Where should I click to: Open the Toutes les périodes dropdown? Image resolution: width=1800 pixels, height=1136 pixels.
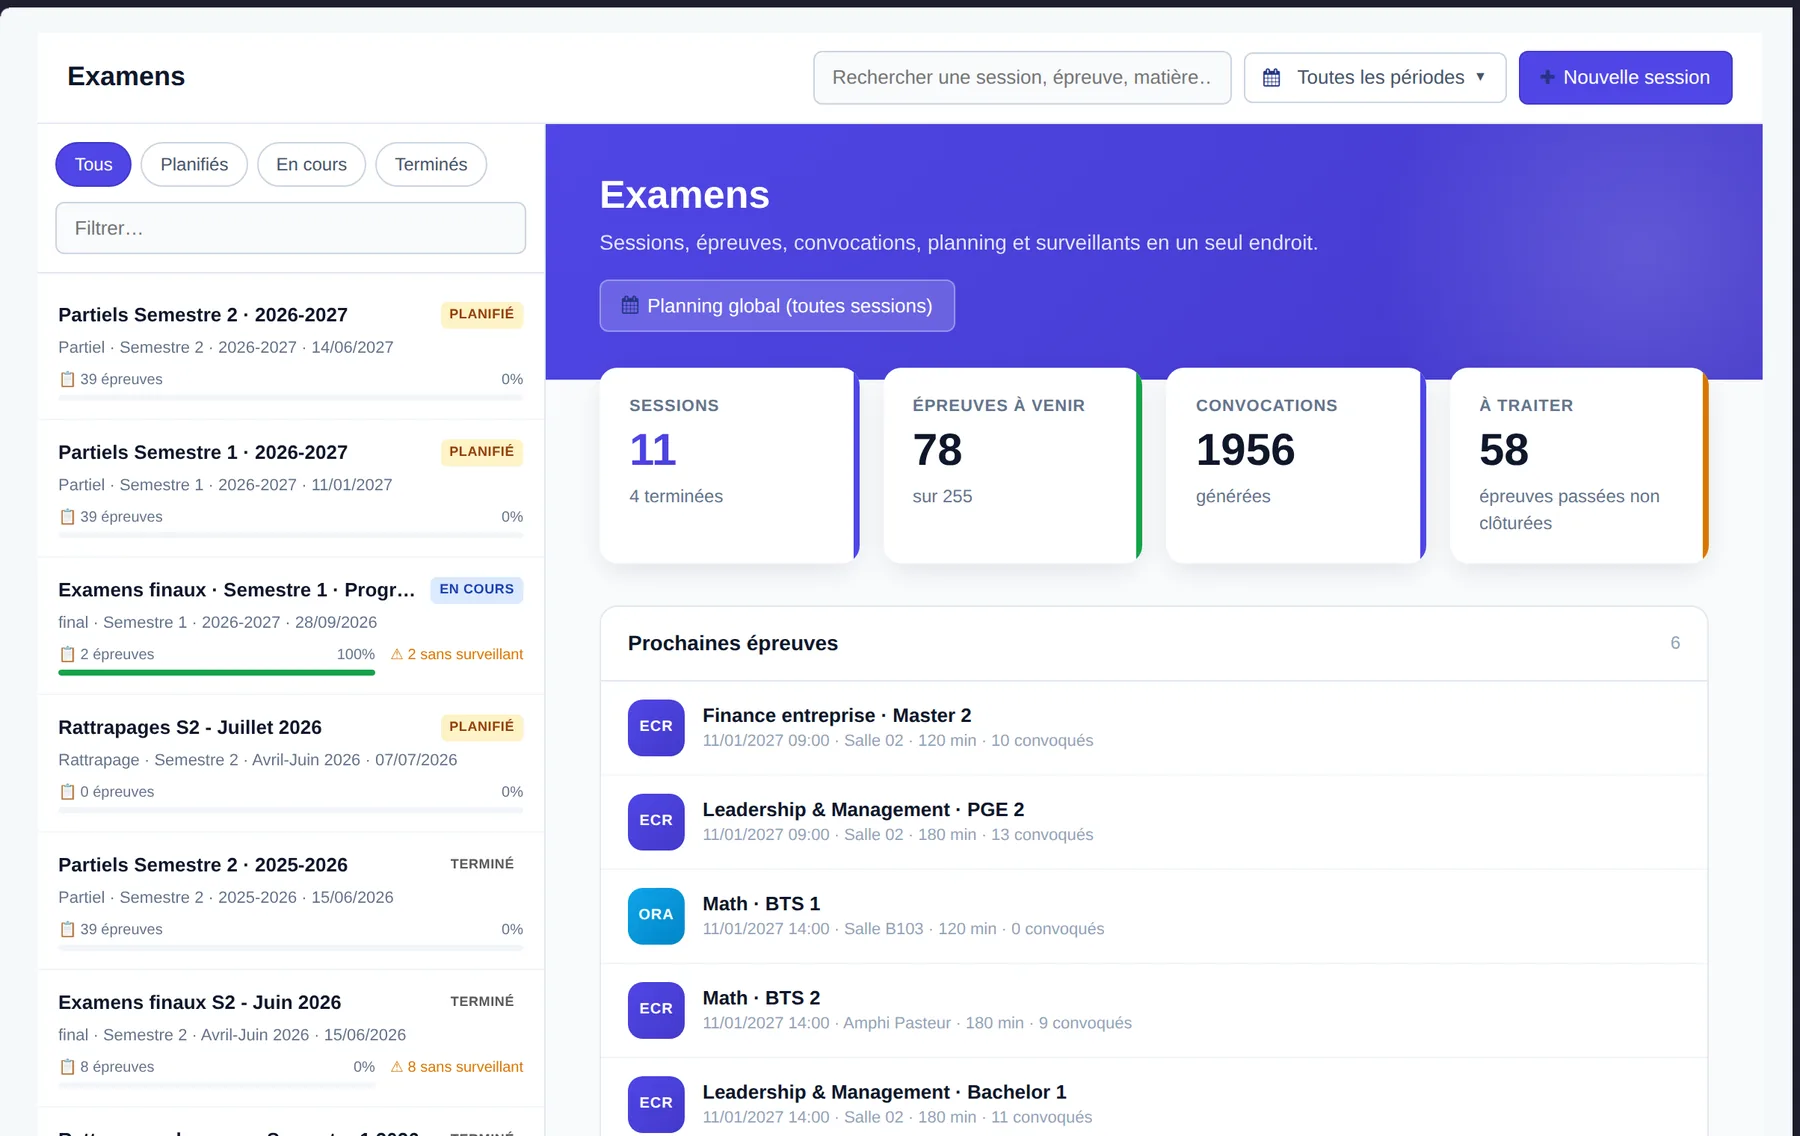(1375, 77)
